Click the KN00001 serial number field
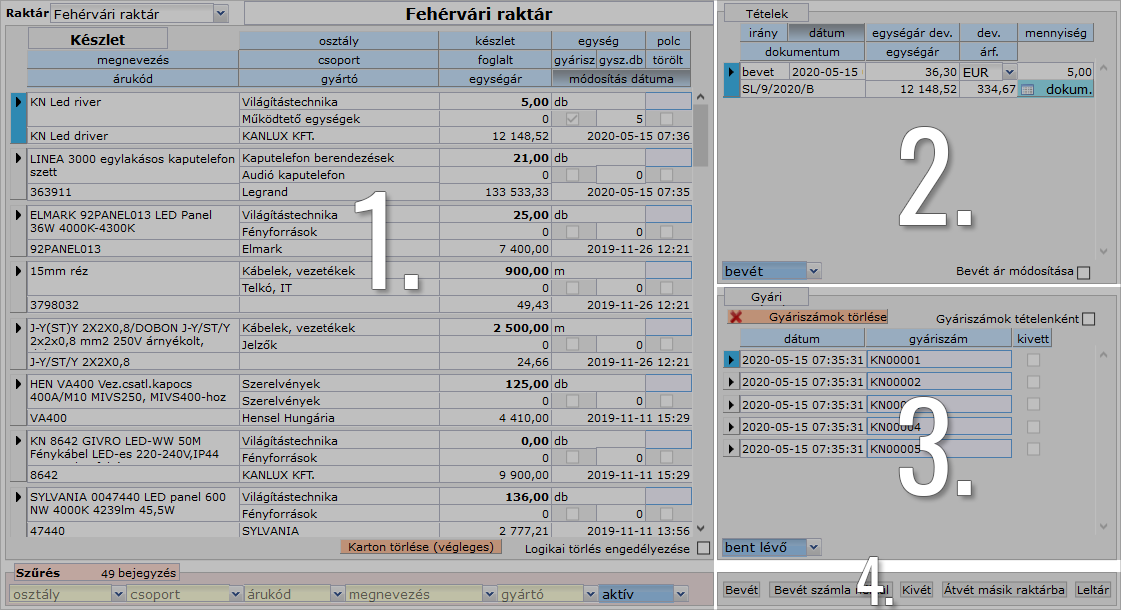1121x610 pixels. (938, 360)
